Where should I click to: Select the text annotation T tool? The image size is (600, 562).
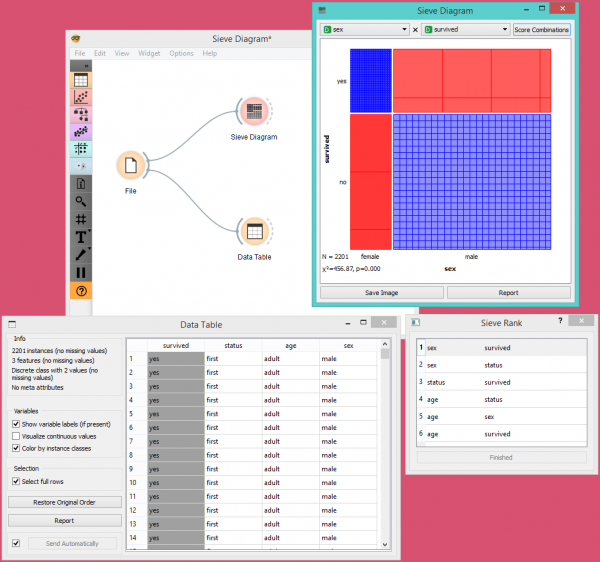(81, 237)
